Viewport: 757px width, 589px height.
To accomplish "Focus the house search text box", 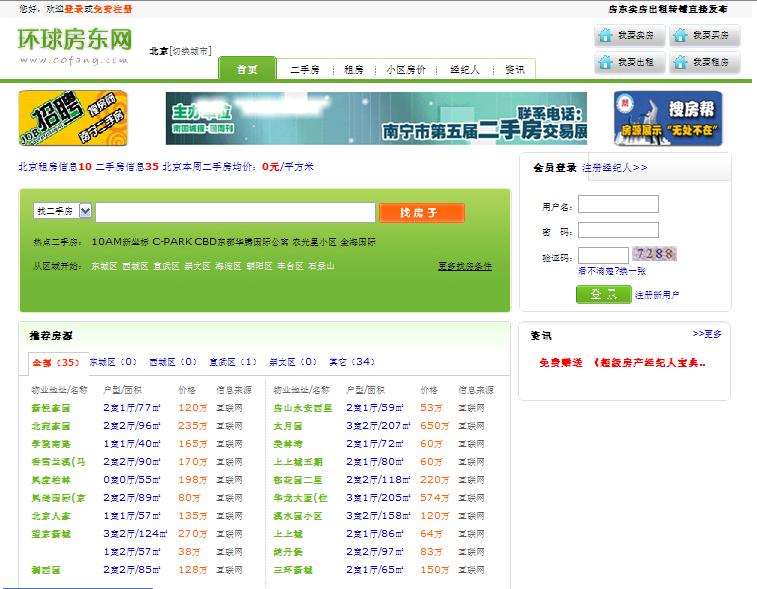I will pos(235,212).
